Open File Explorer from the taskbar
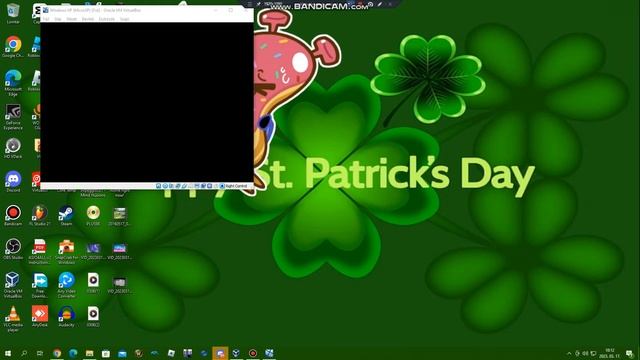This screenshot has width=640, height=360. (x=89, y=353)
